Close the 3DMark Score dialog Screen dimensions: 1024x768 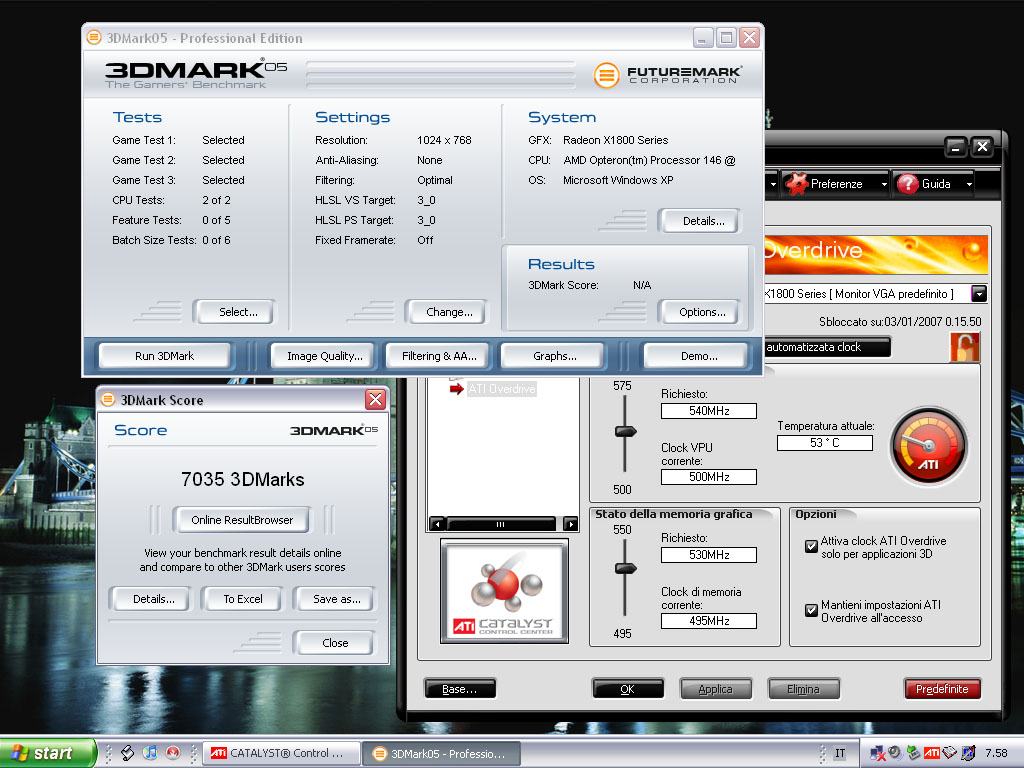tap(376, 399)
